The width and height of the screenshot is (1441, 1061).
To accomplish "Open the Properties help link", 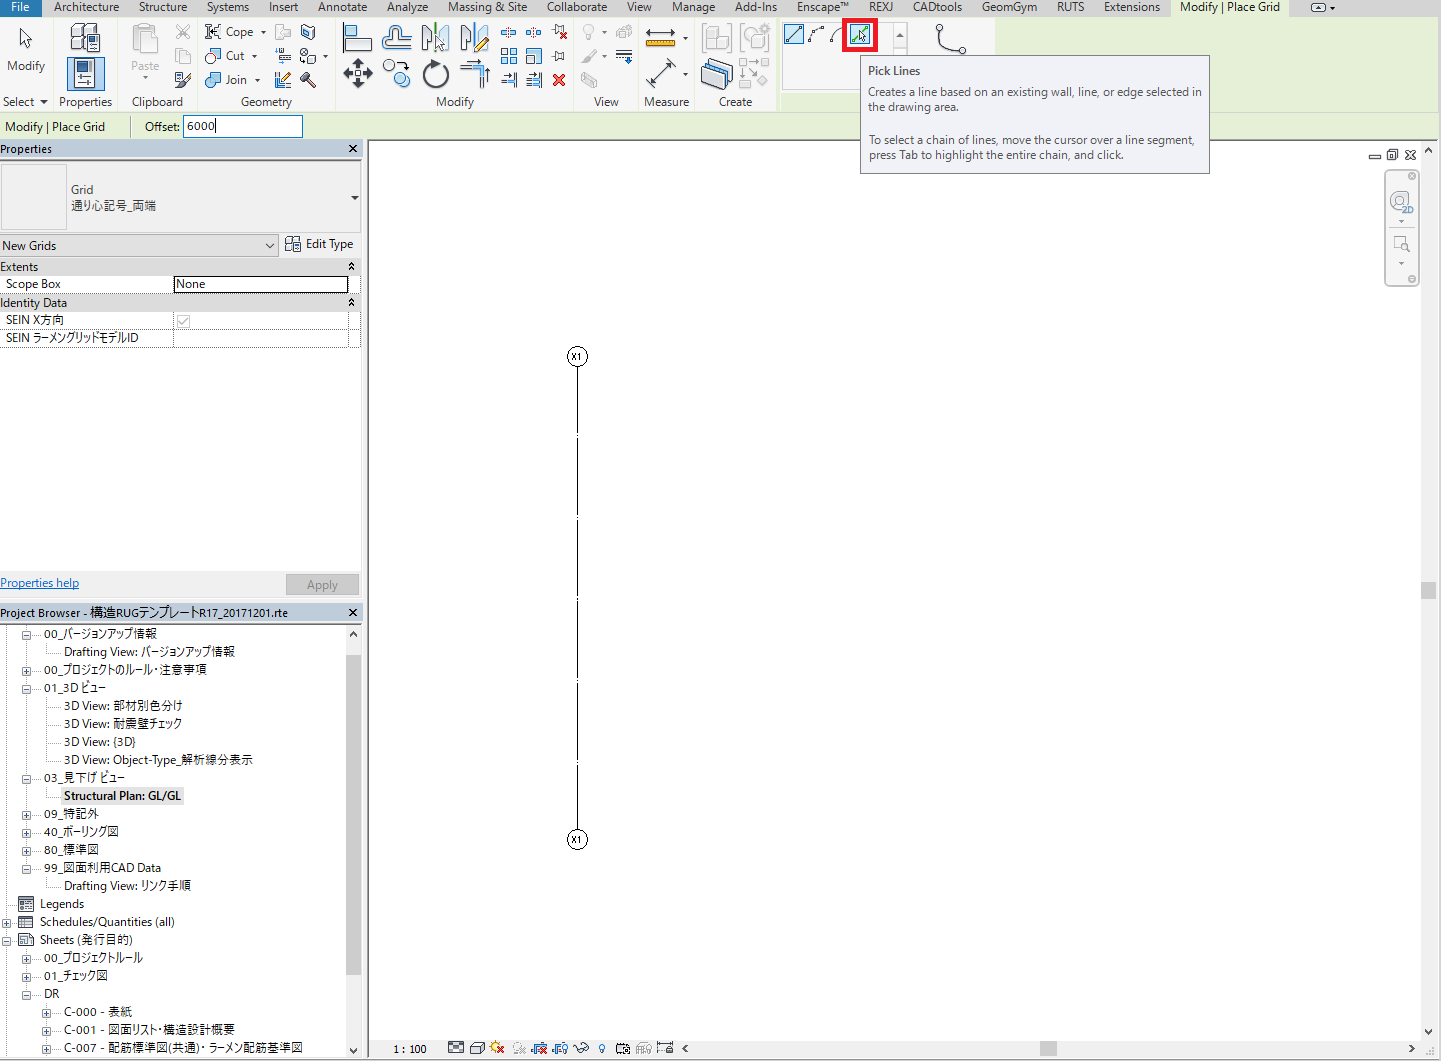I will pyautogui.click(x=40, y=583).
